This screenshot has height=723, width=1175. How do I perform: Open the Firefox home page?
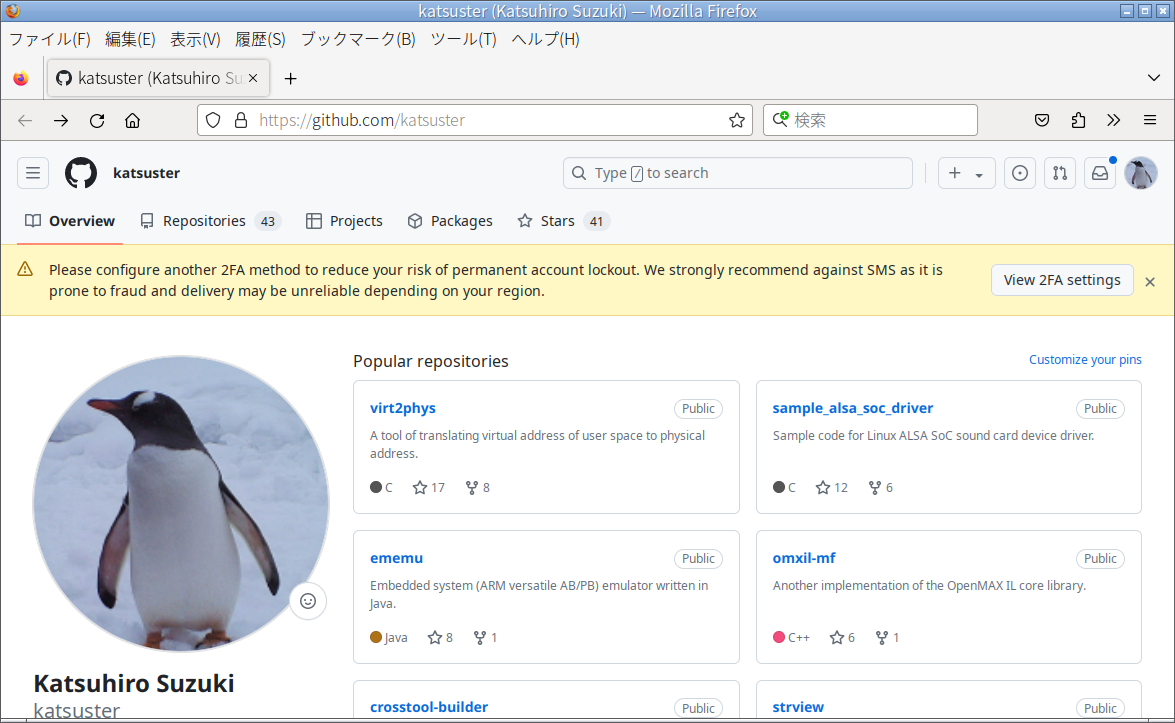point(133,120)
